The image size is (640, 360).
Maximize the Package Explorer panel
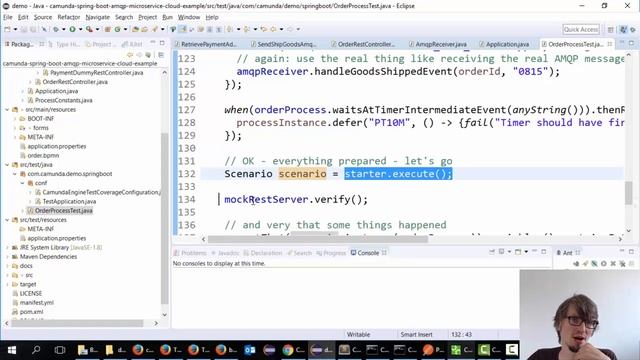tap(162, 43)
